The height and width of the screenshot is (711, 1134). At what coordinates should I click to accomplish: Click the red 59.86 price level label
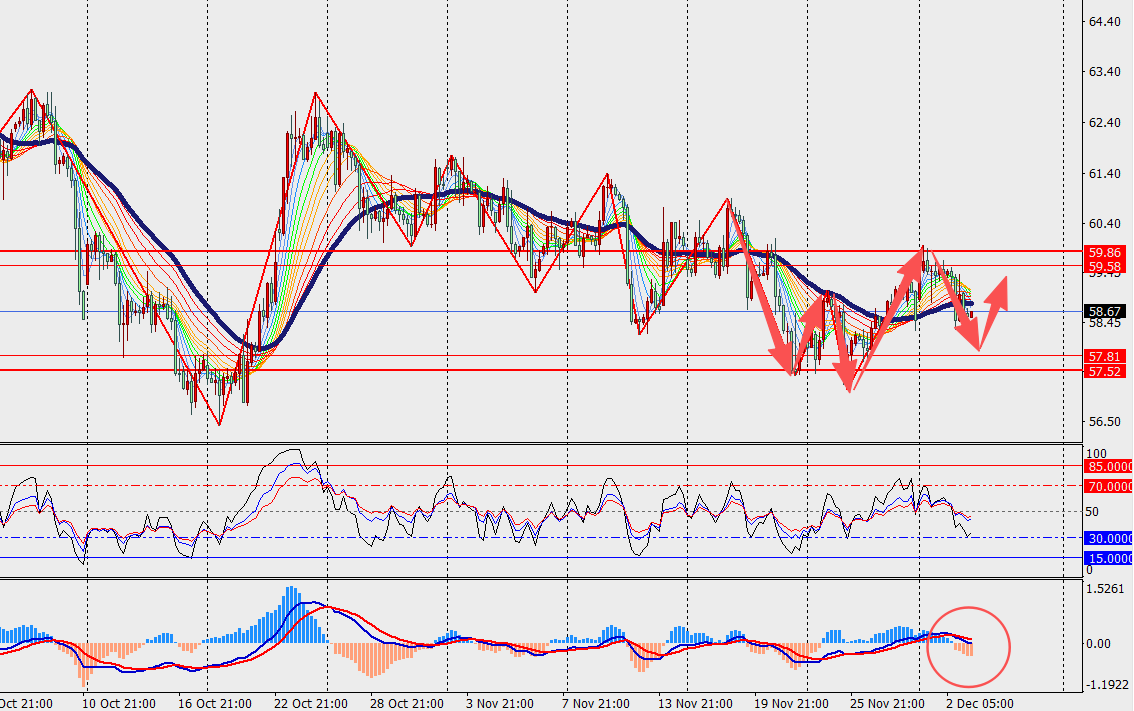1104,252
